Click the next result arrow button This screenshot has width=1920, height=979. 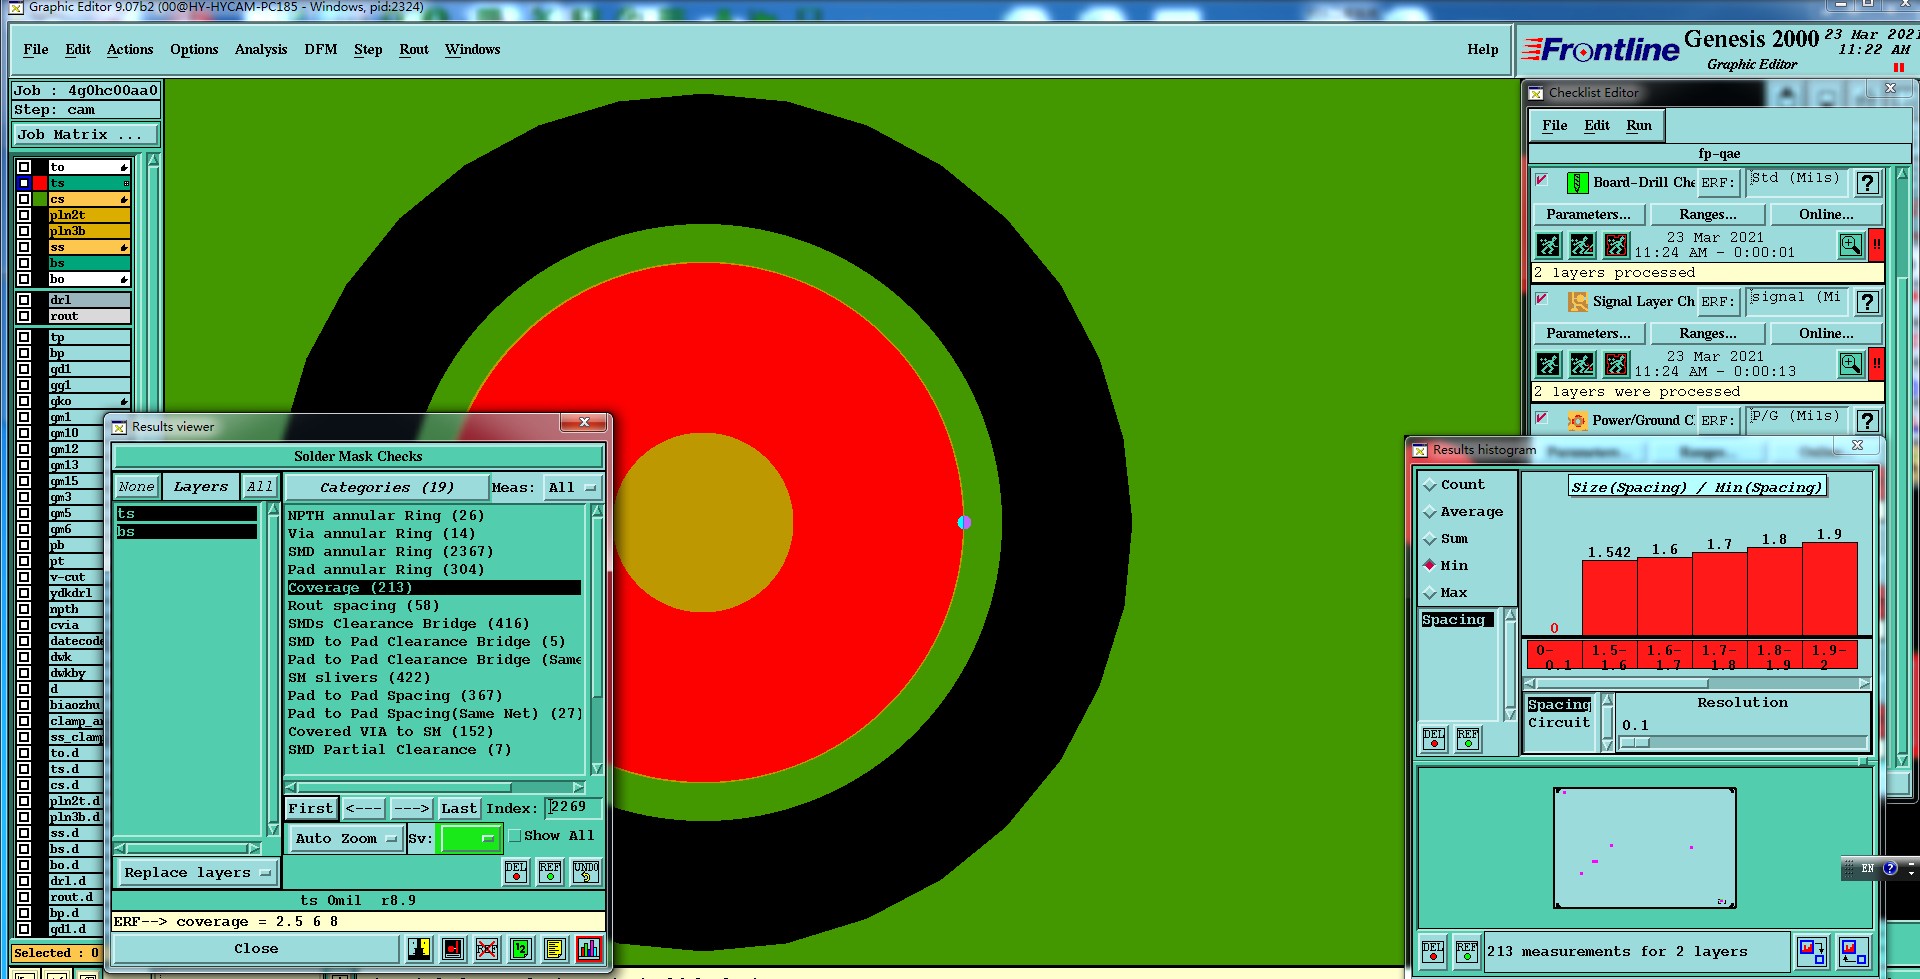tap(411, 808)
